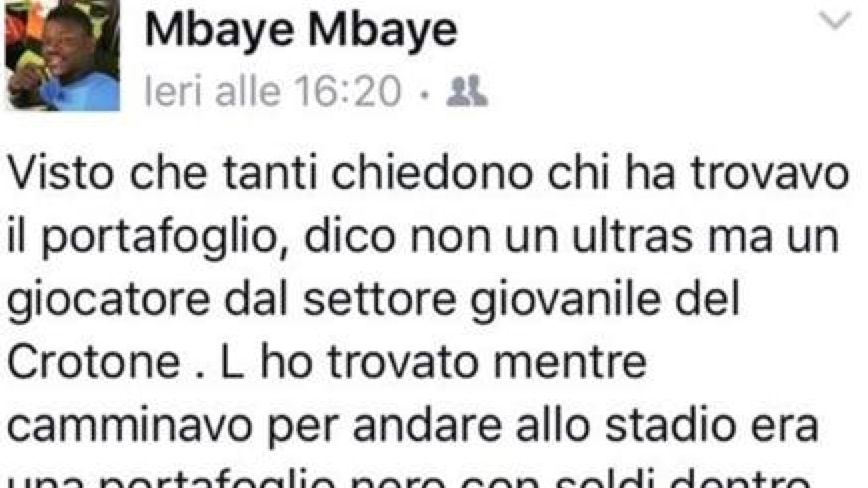The width and height of the screenshot is (868, 488).
Task: Click the word 'Visto' starting the post
Action: (x=64, y=174)
